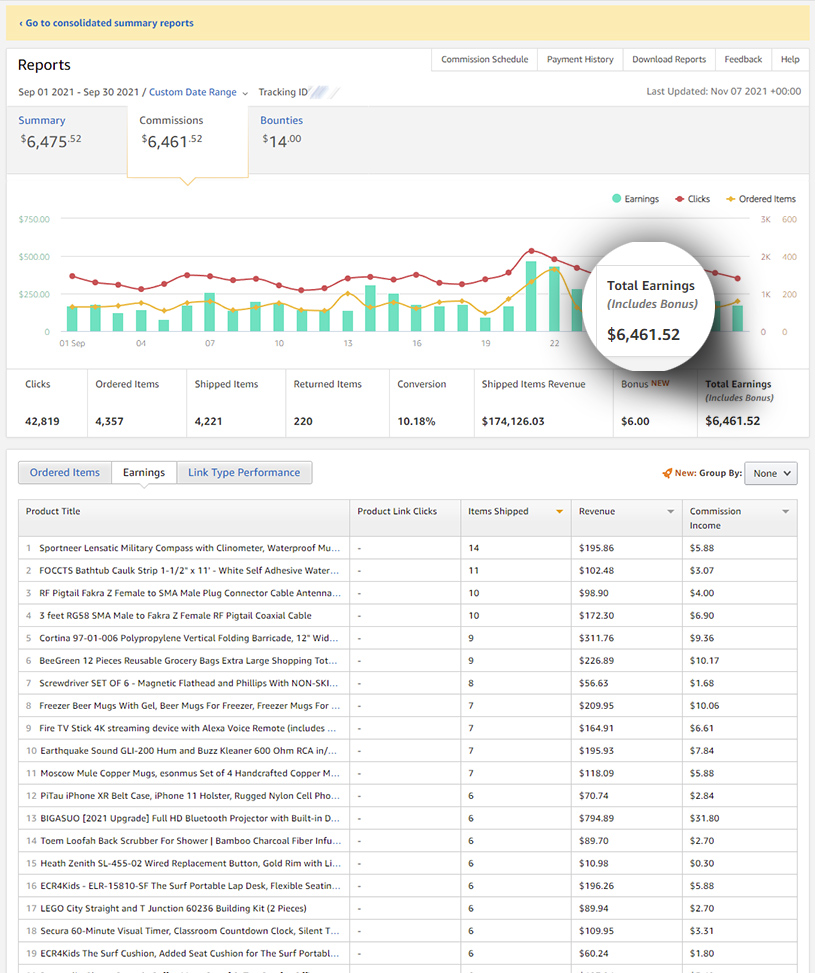Click the Toem Loofah Back Scrubber title

tap(191, 841)
